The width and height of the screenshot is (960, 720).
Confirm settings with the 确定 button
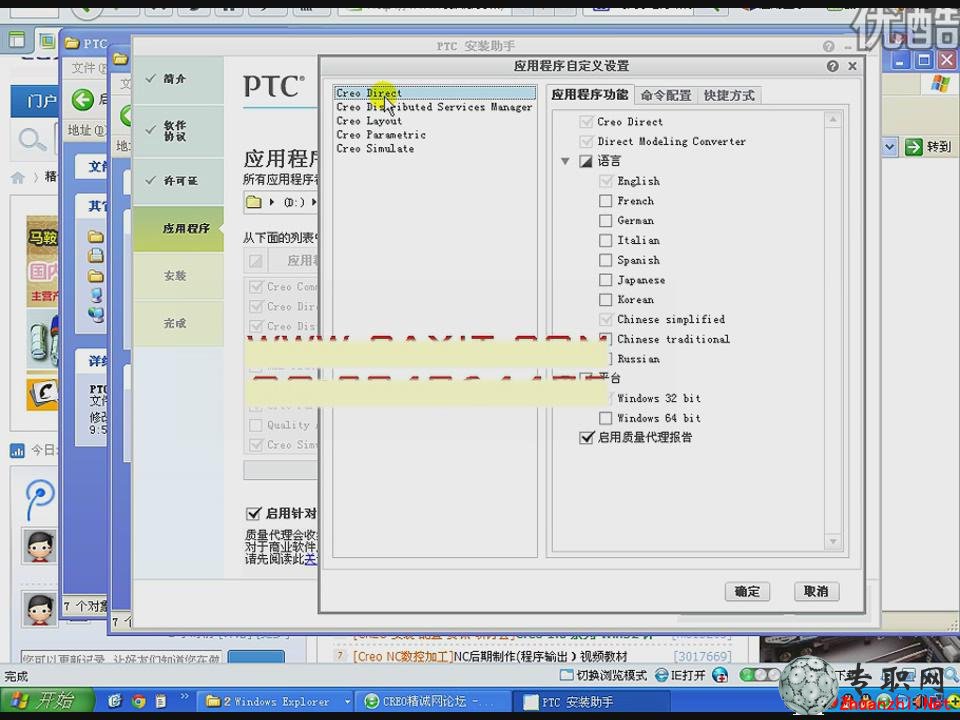pyautogui.click(x=747, y=591)
